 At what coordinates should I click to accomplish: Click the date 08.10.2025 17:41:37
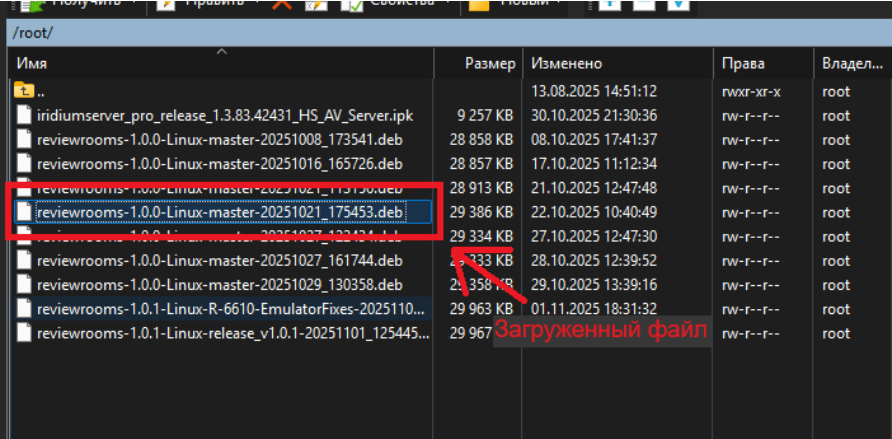point(594,140)
